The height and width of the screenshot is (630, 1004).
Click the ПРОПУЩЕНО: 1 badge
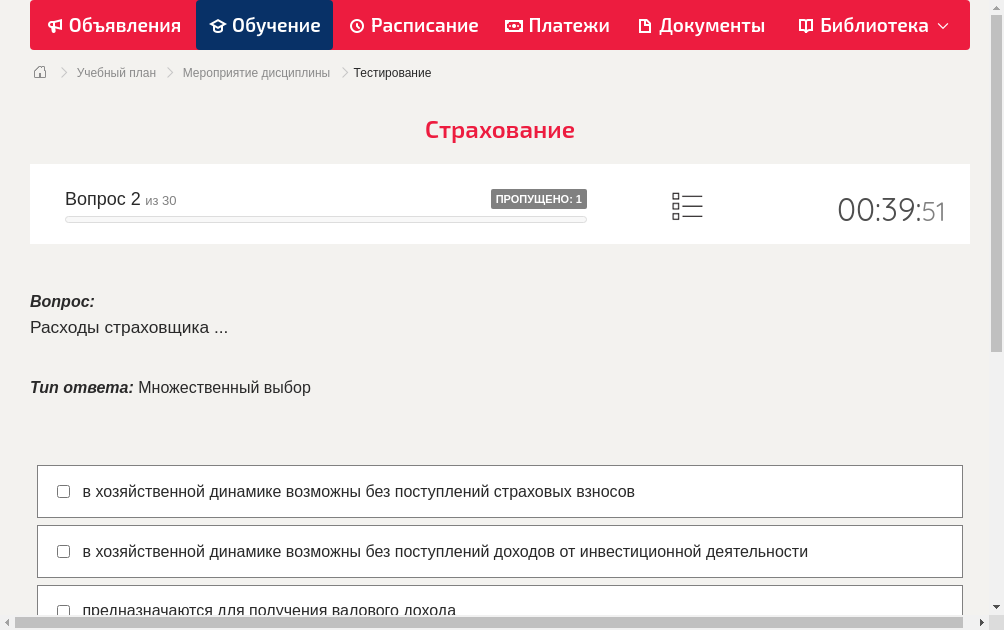coord(538,199)
